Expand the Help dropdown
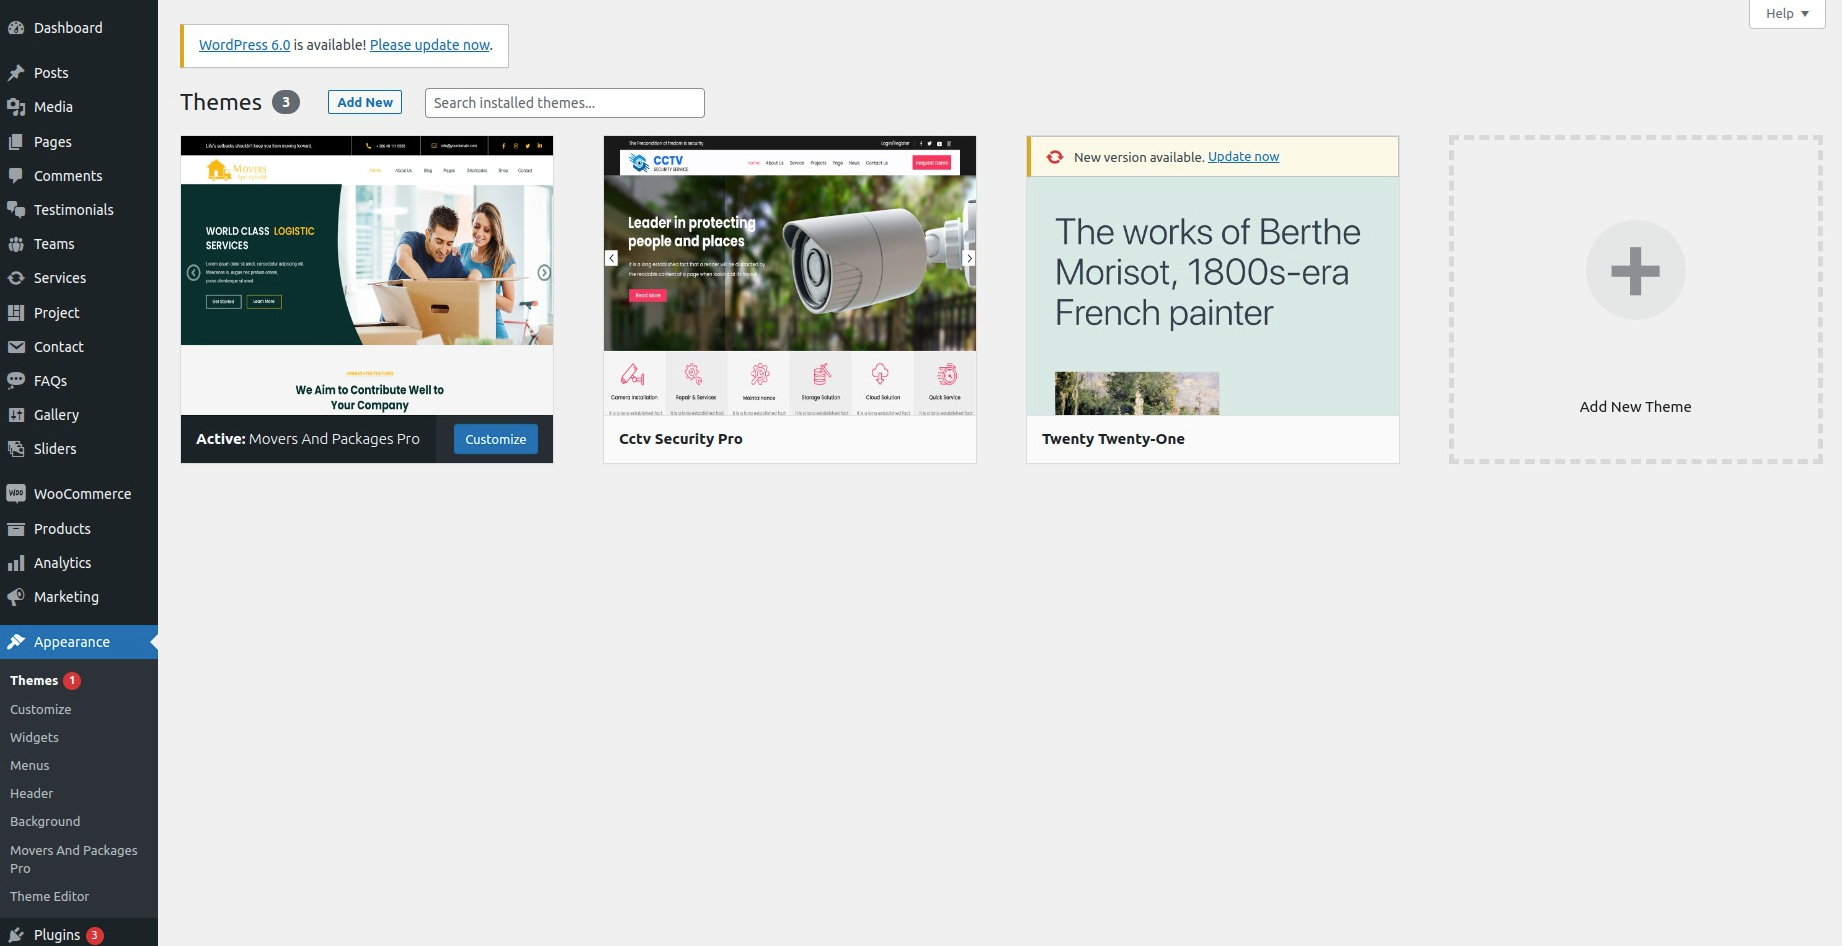This screenshot has width=1842, height=946. (1786, 14)
